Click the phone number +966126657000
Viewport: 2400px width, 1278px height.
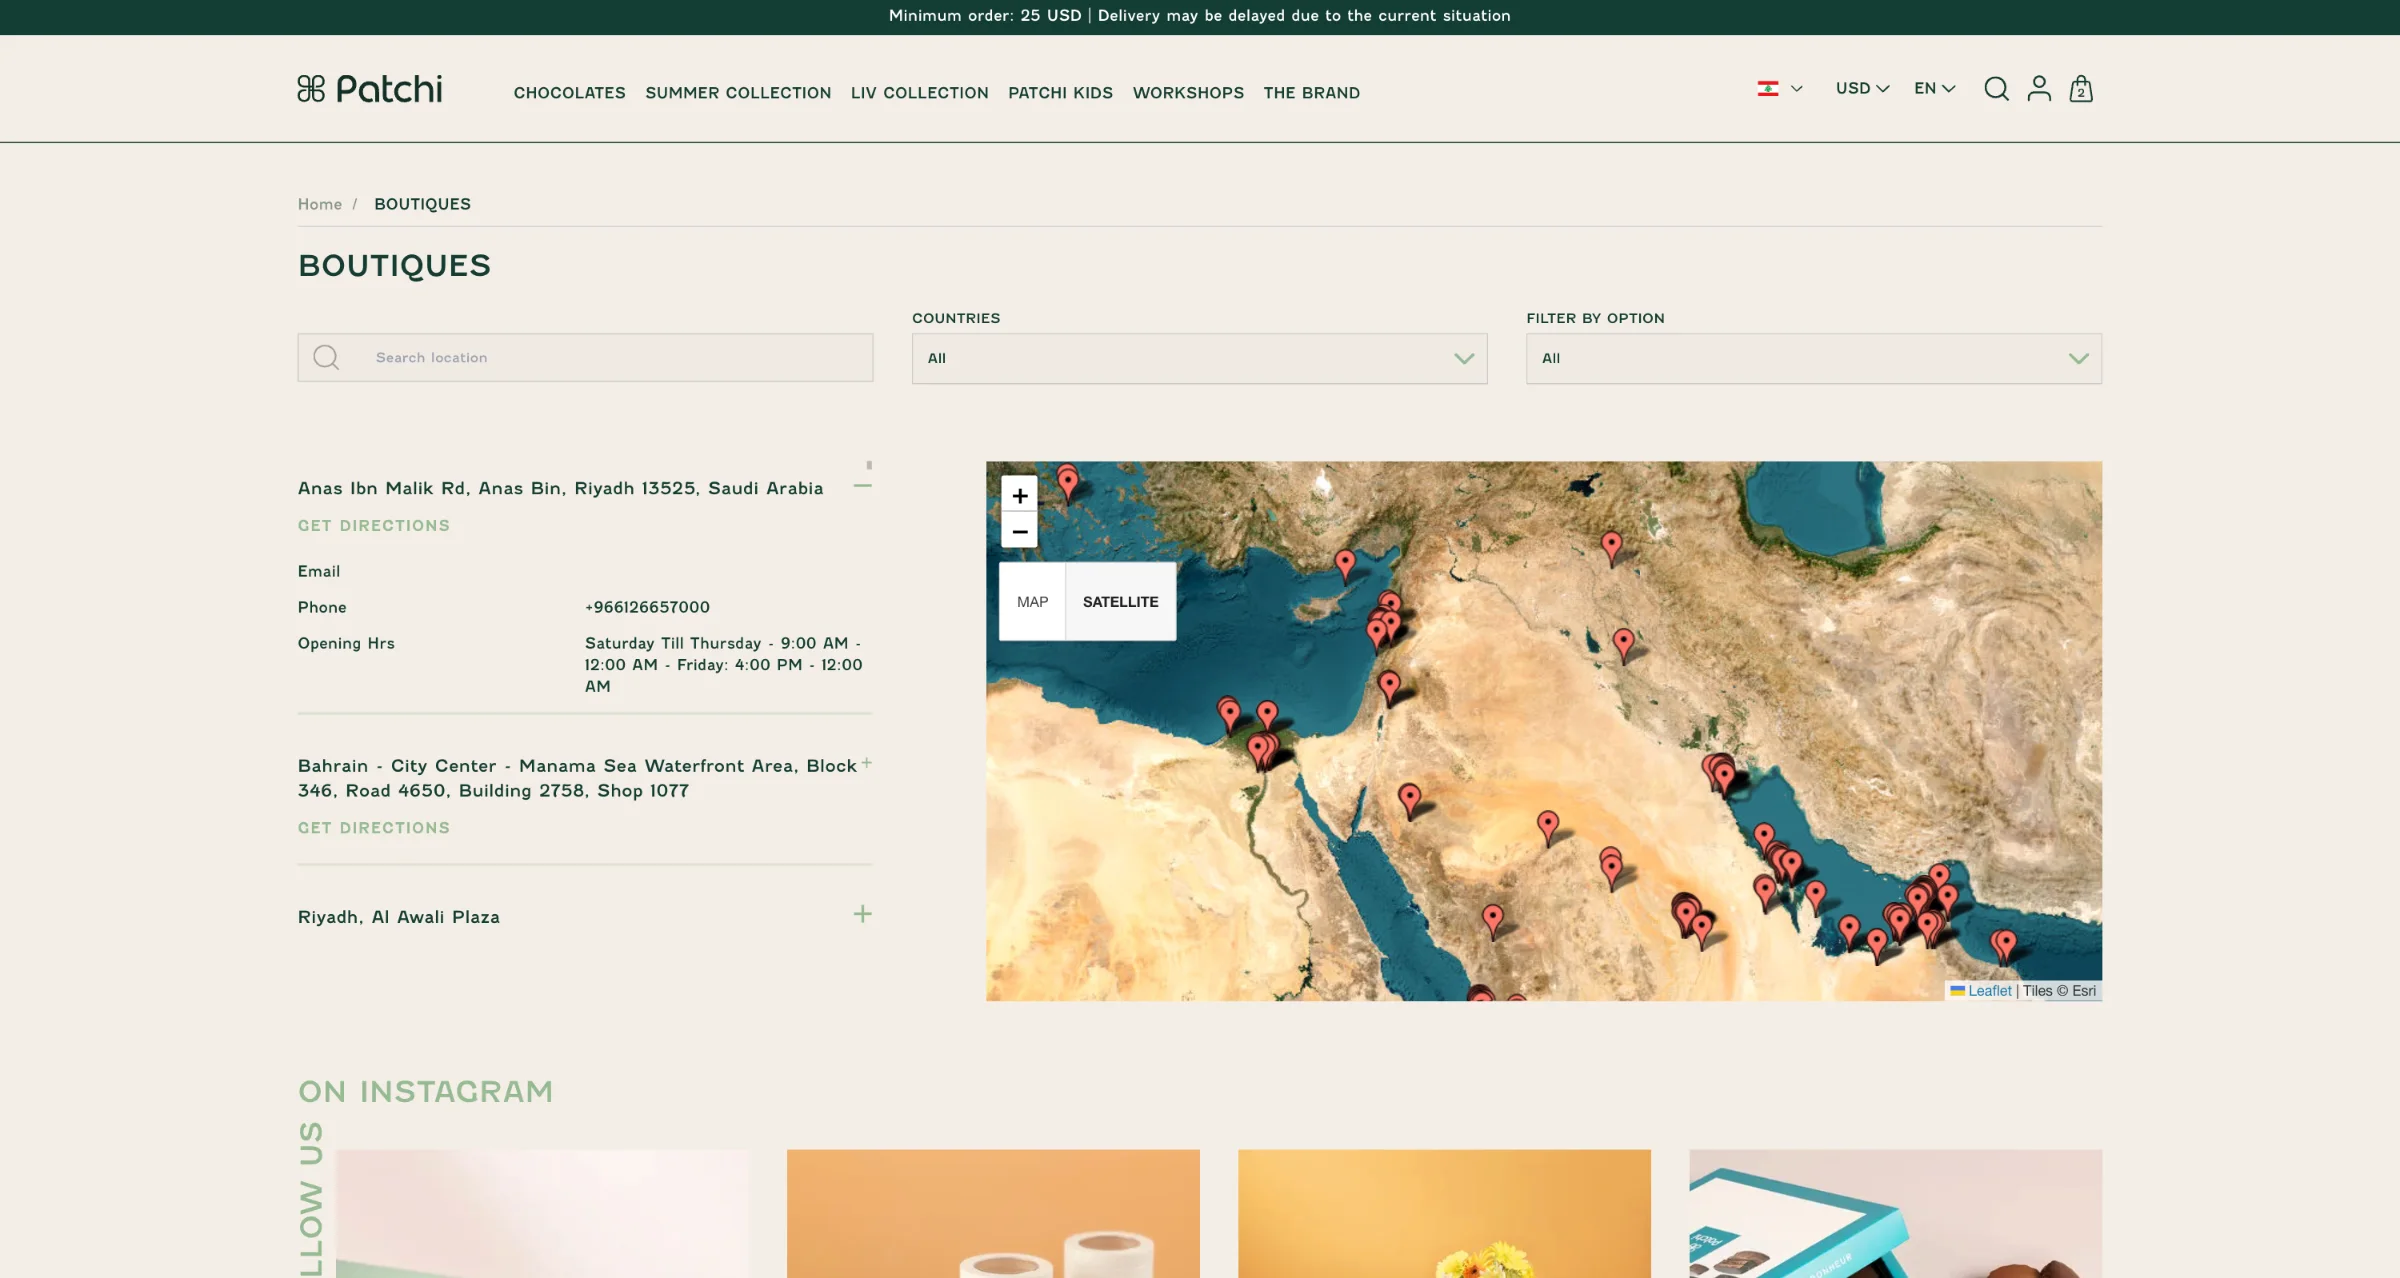(647, 607)
